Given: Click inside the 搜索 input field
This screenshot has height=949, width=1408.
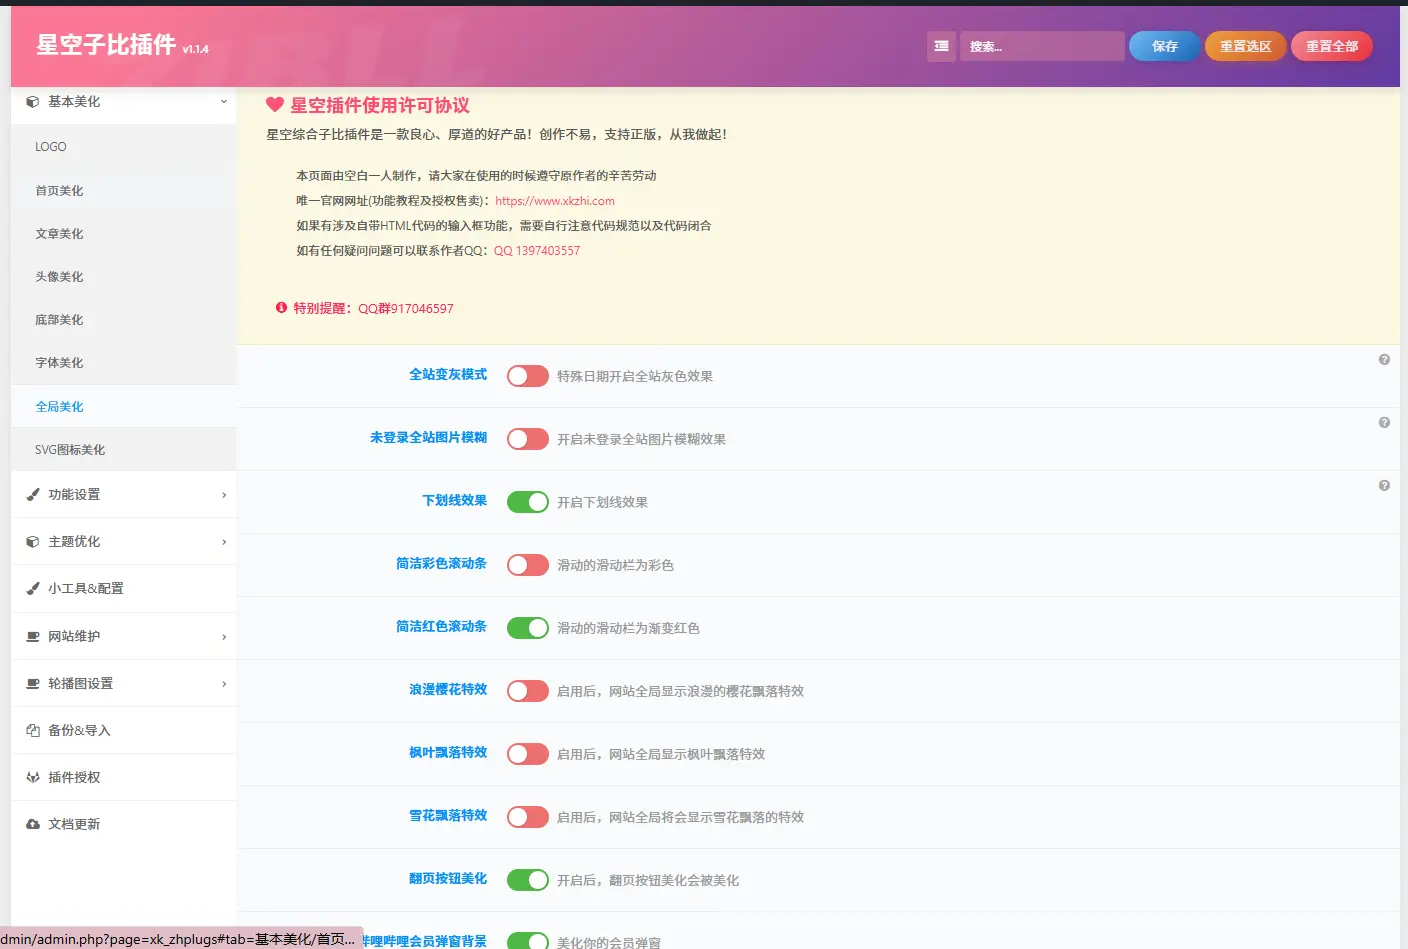Looking at the screenshot, I should tap(1042, 46).
